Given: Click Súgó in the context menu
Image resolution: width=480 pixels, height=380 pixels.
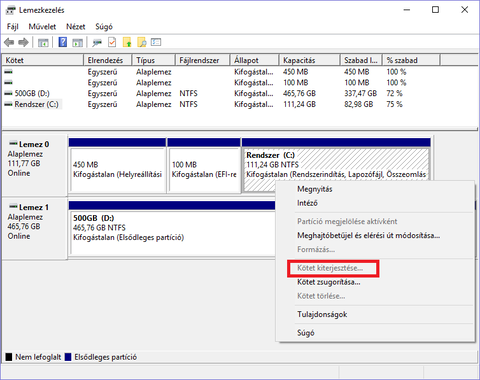Looking at the screenshot, I should click(375, 333).
